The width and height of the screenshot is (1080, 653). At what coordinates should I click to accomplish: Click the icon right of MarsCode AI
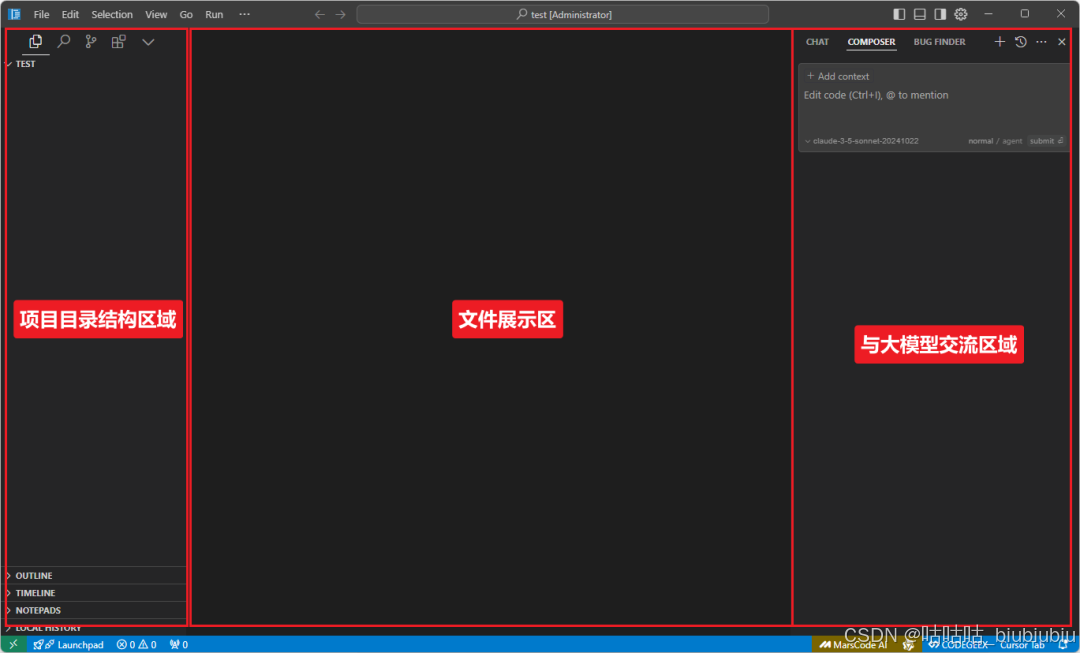(x=908, y=645)
